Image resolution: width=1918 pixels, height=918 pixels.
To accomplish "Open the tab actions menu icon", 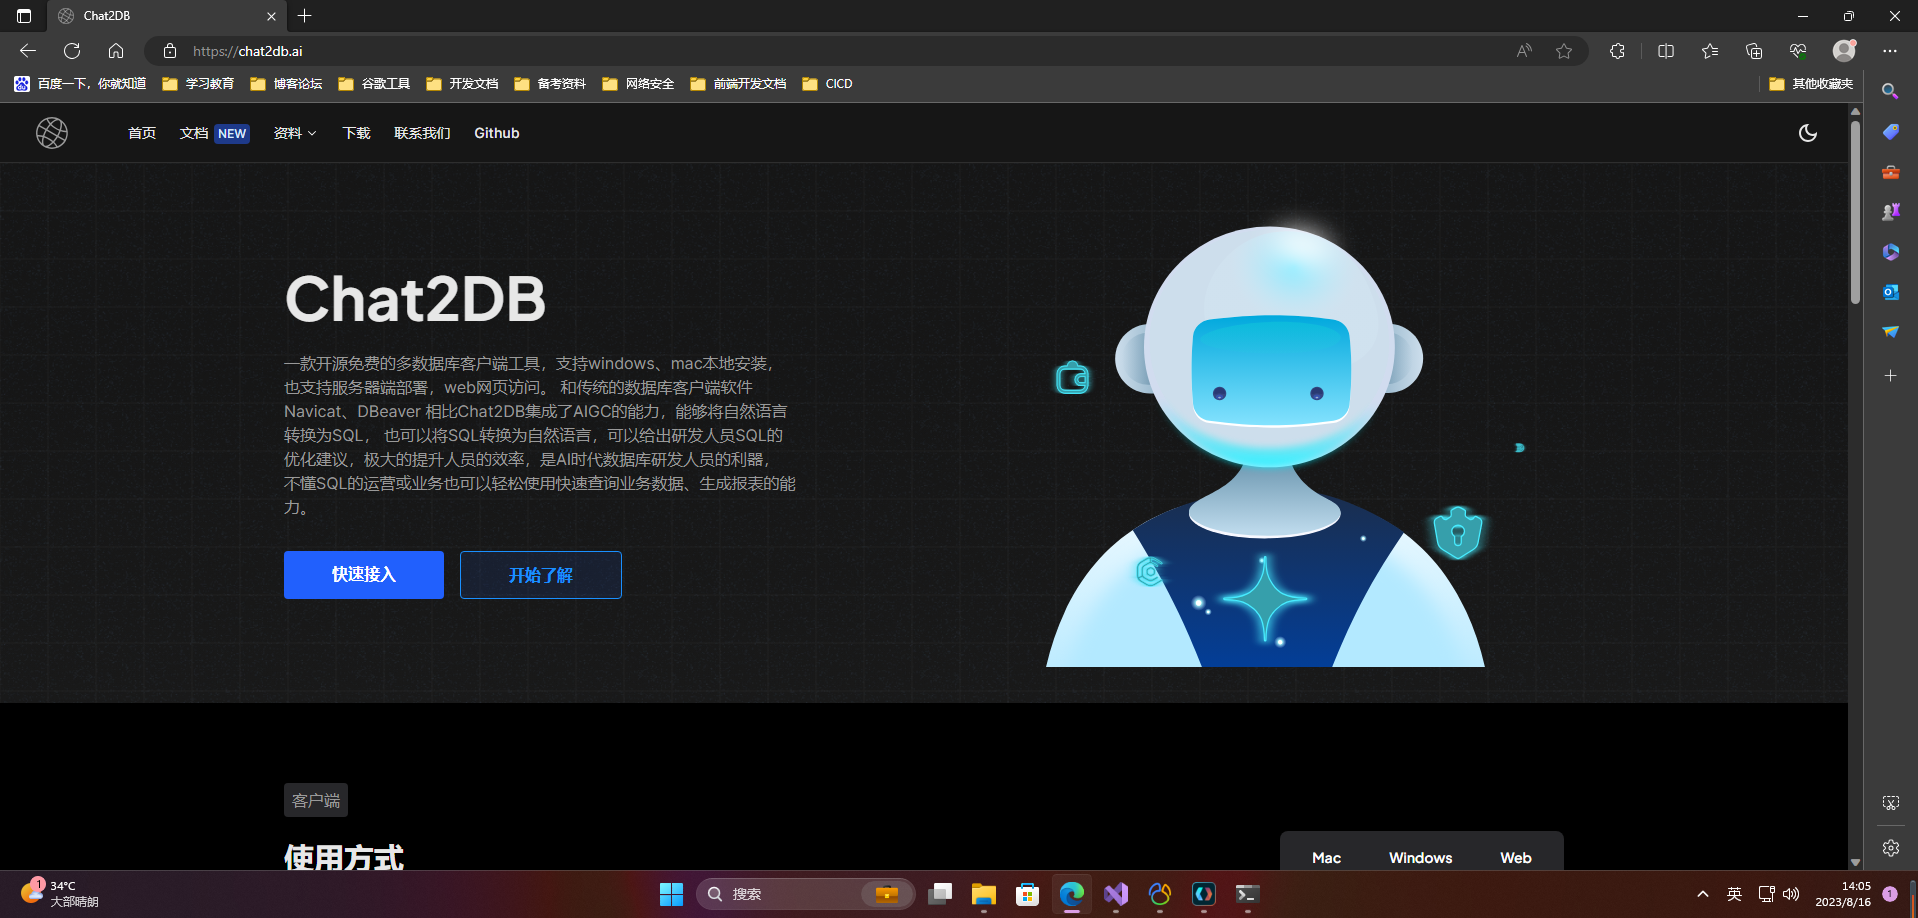I will point(24,16).
